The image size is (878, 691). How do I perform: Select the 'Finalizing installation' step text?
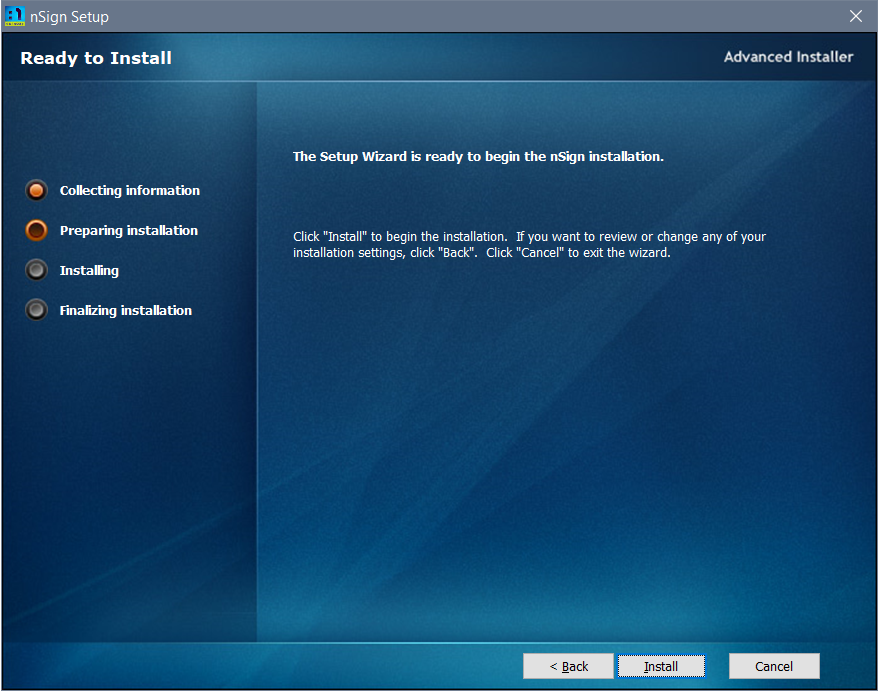point(125,310)
